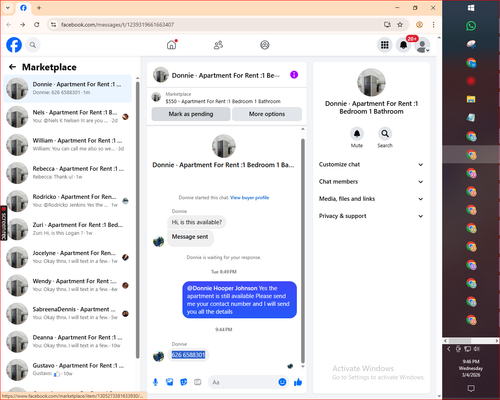
Task: Click the taskbar volume speaker icon
Action: click(477, 349)
